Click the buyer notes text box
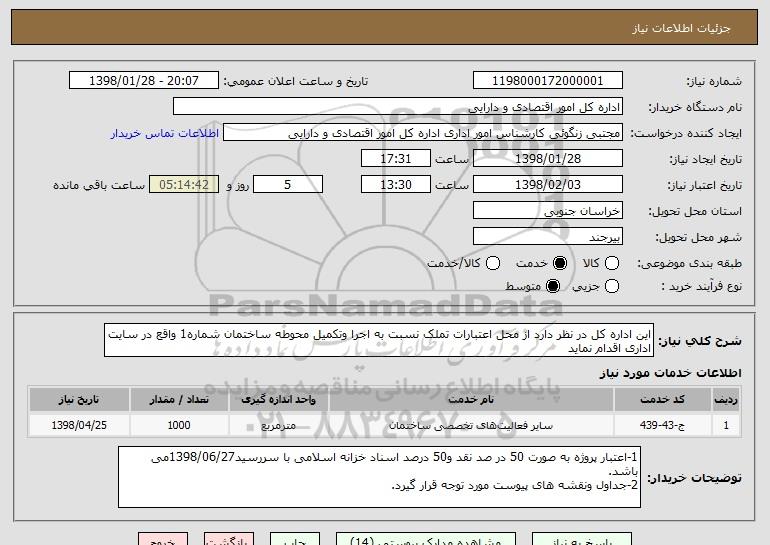The image size is (770, 545). pos(379,477)
